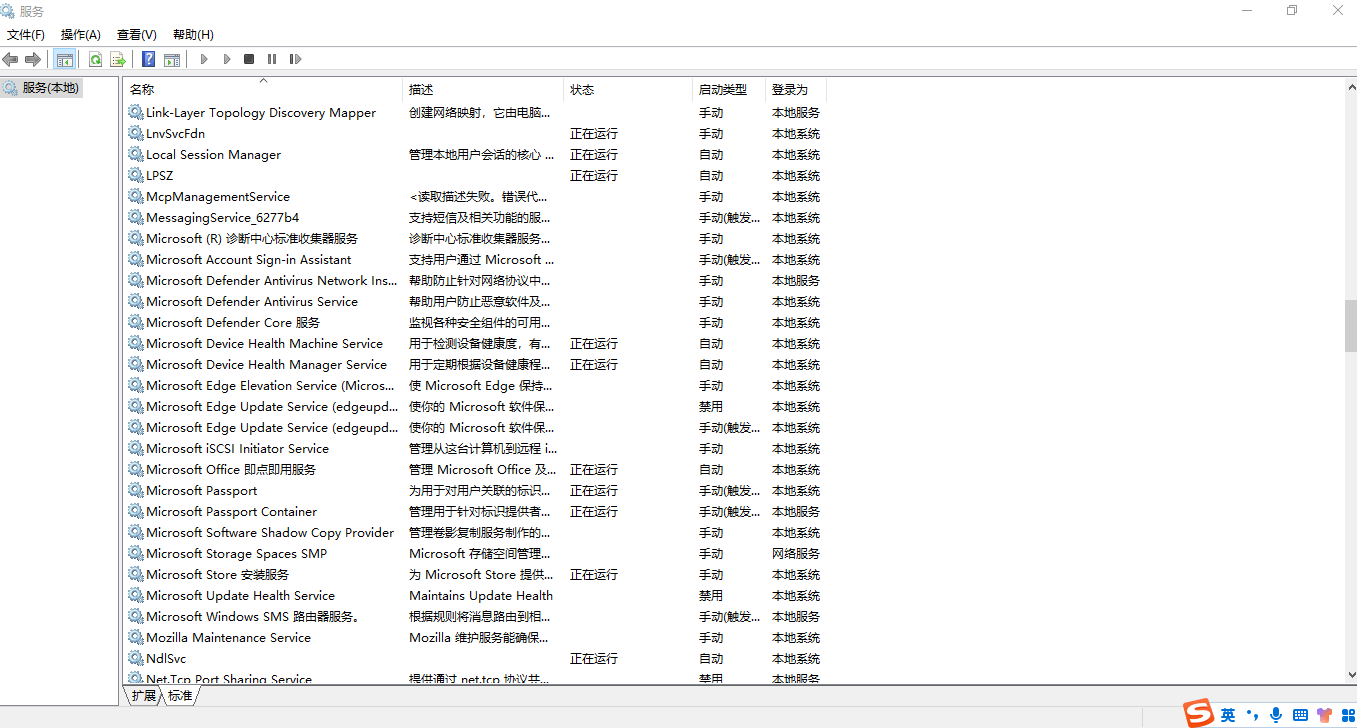Screen dimensions: 1357x728
Task: Click the pause service toolbar icon
Action: pos(272,59)
